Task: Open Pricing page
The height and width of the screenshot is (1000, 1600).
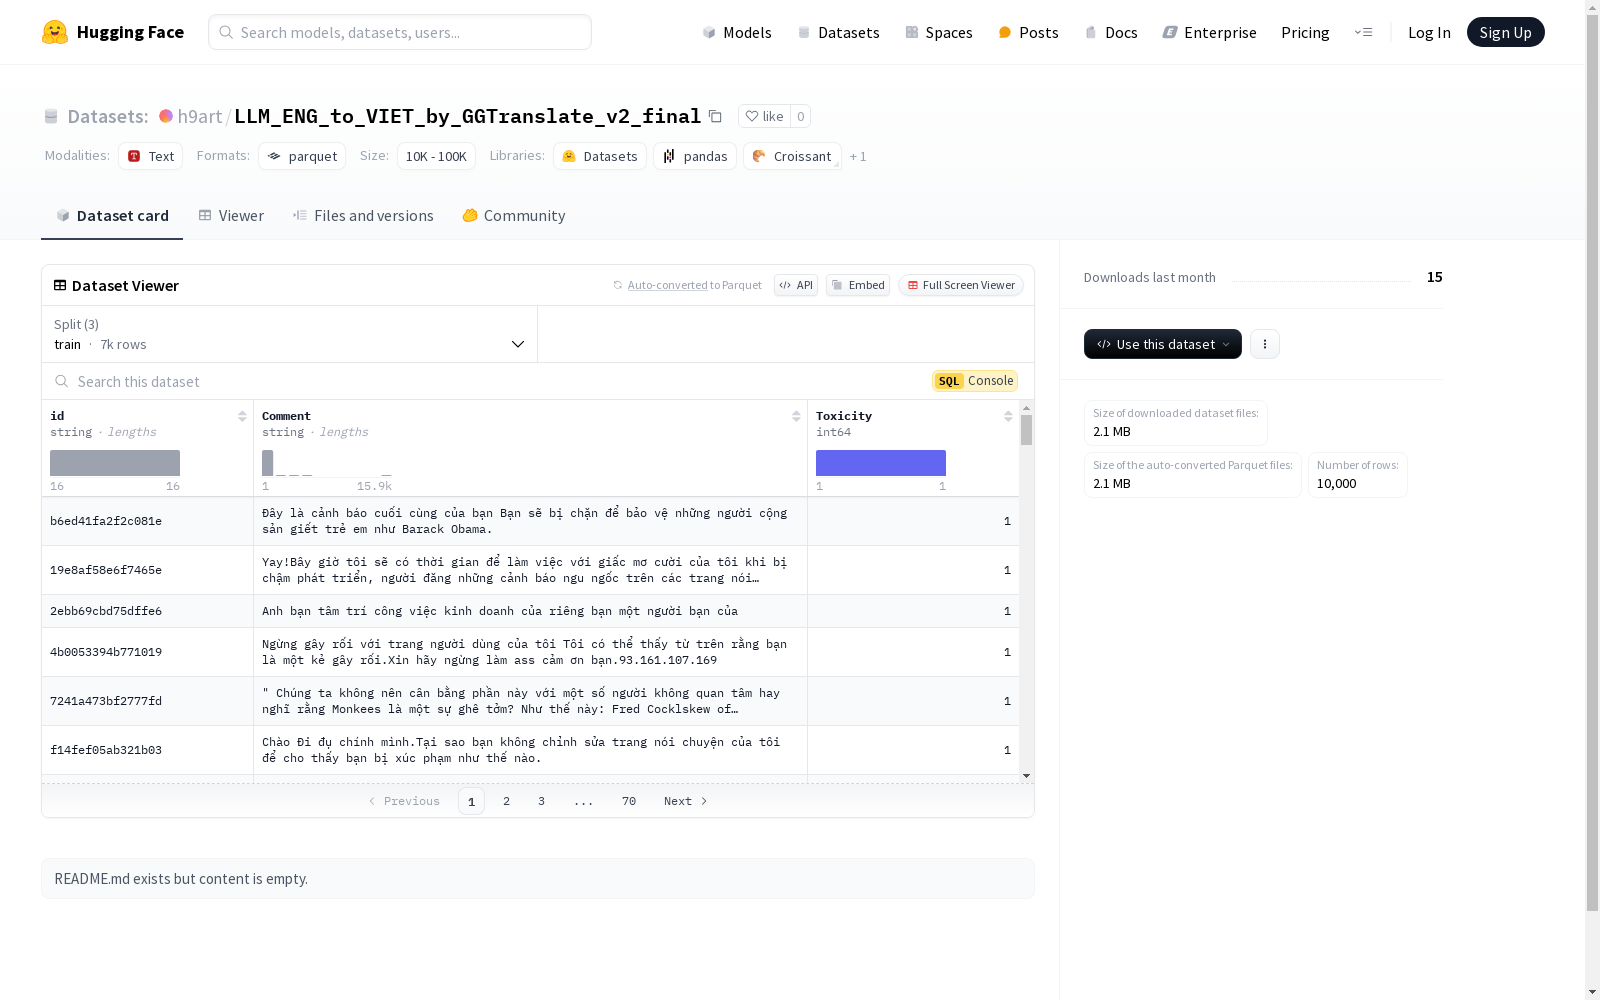Action: tap(1305, 32)
